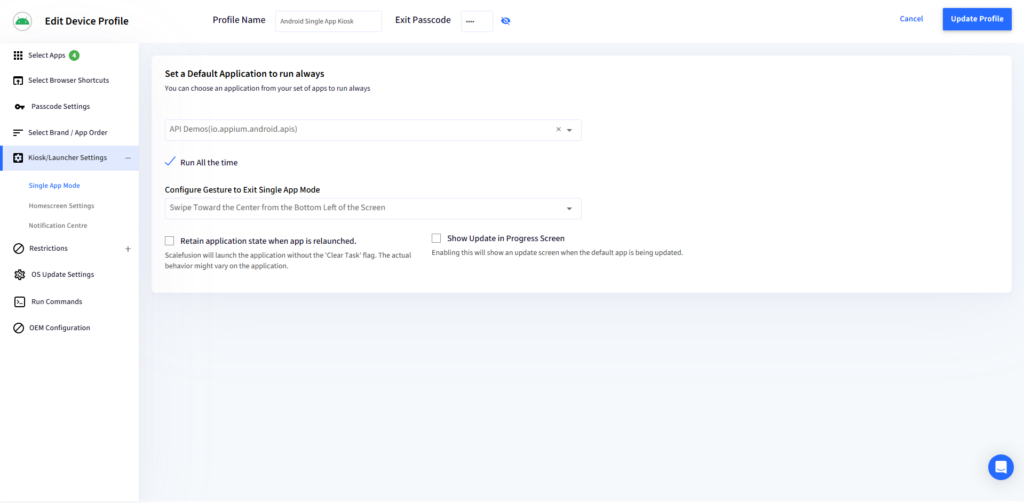Click the Passcode Settings key icon
1024x503 pixels.
coord(20,106)
